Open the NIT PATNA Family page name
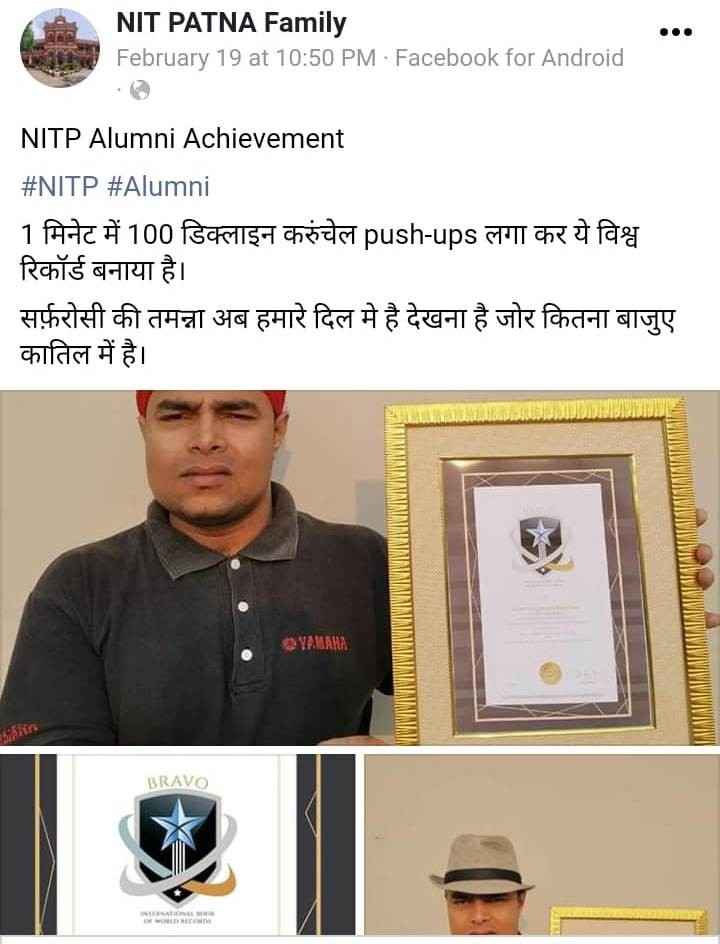 tap(231, 23)
